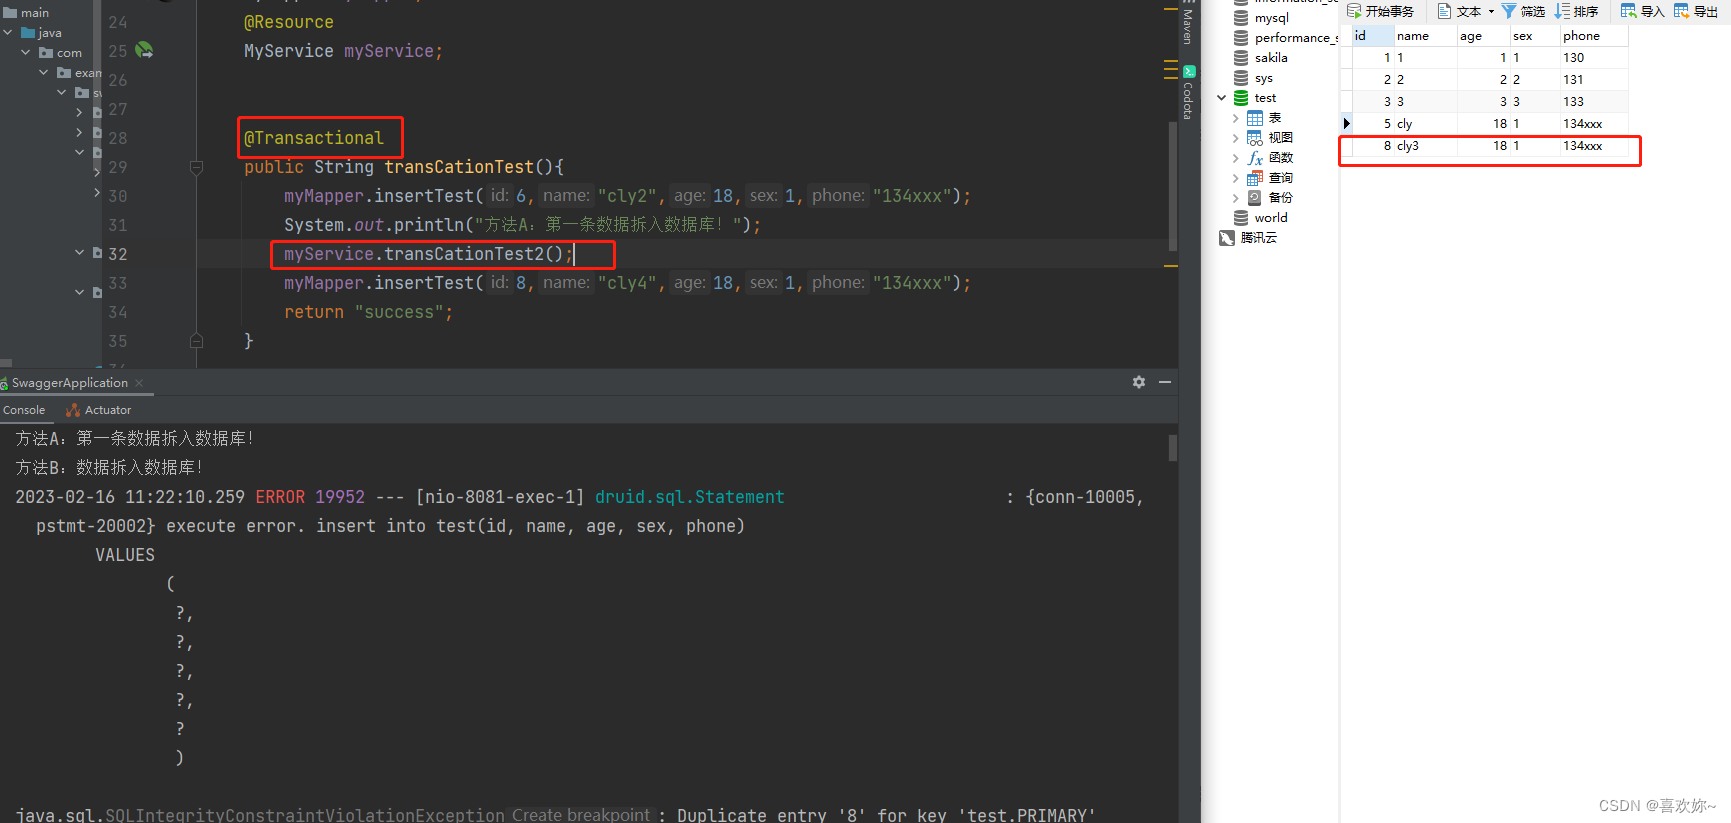Click the 备份 backup icon
The image size is (1731, 823).
(1255, 198)
